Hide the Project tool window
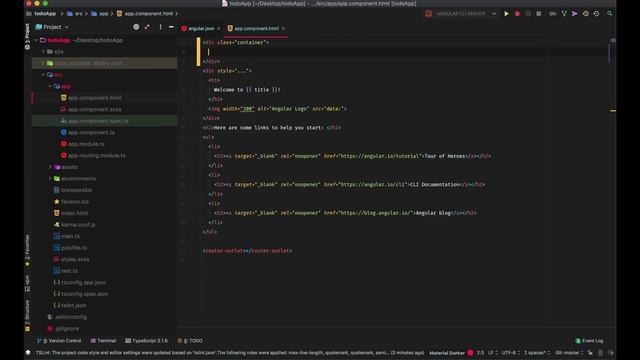 click(x=171, y=27)
